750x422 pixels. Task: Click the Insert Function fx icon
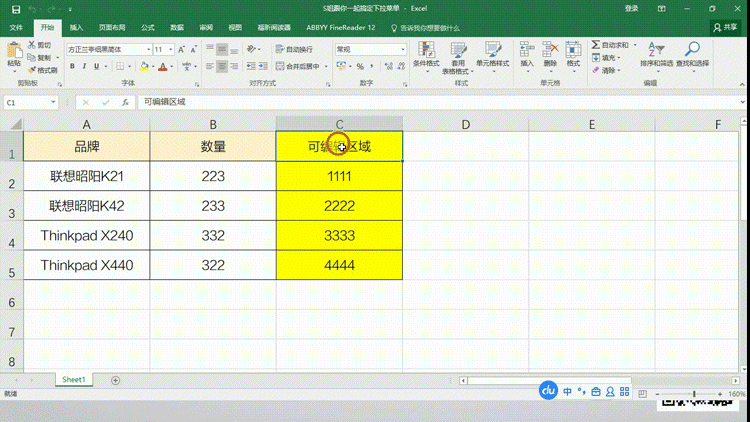125,102
